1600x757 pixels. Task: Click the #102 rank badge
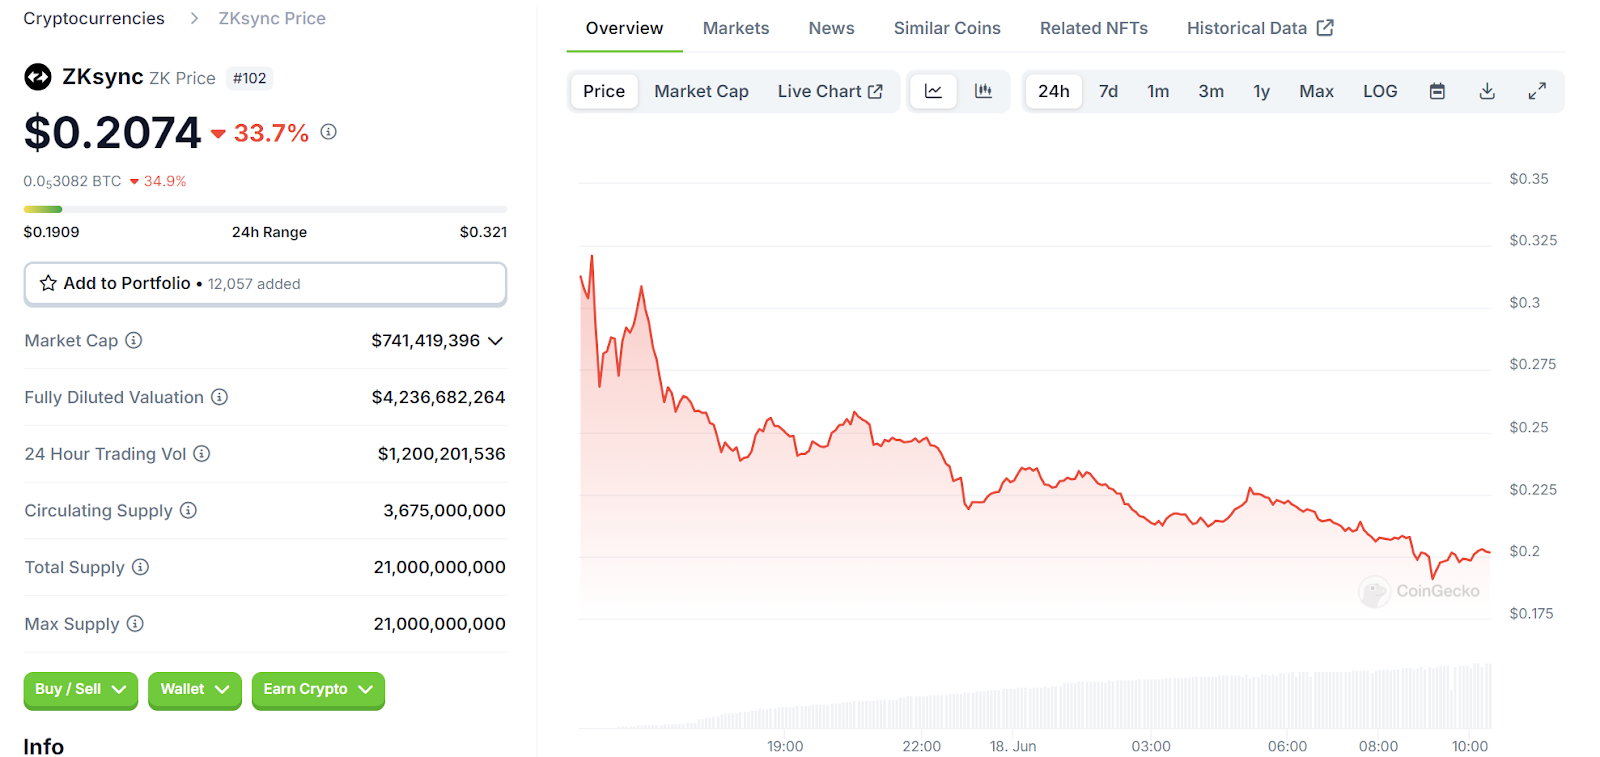(x=249, y=78)
